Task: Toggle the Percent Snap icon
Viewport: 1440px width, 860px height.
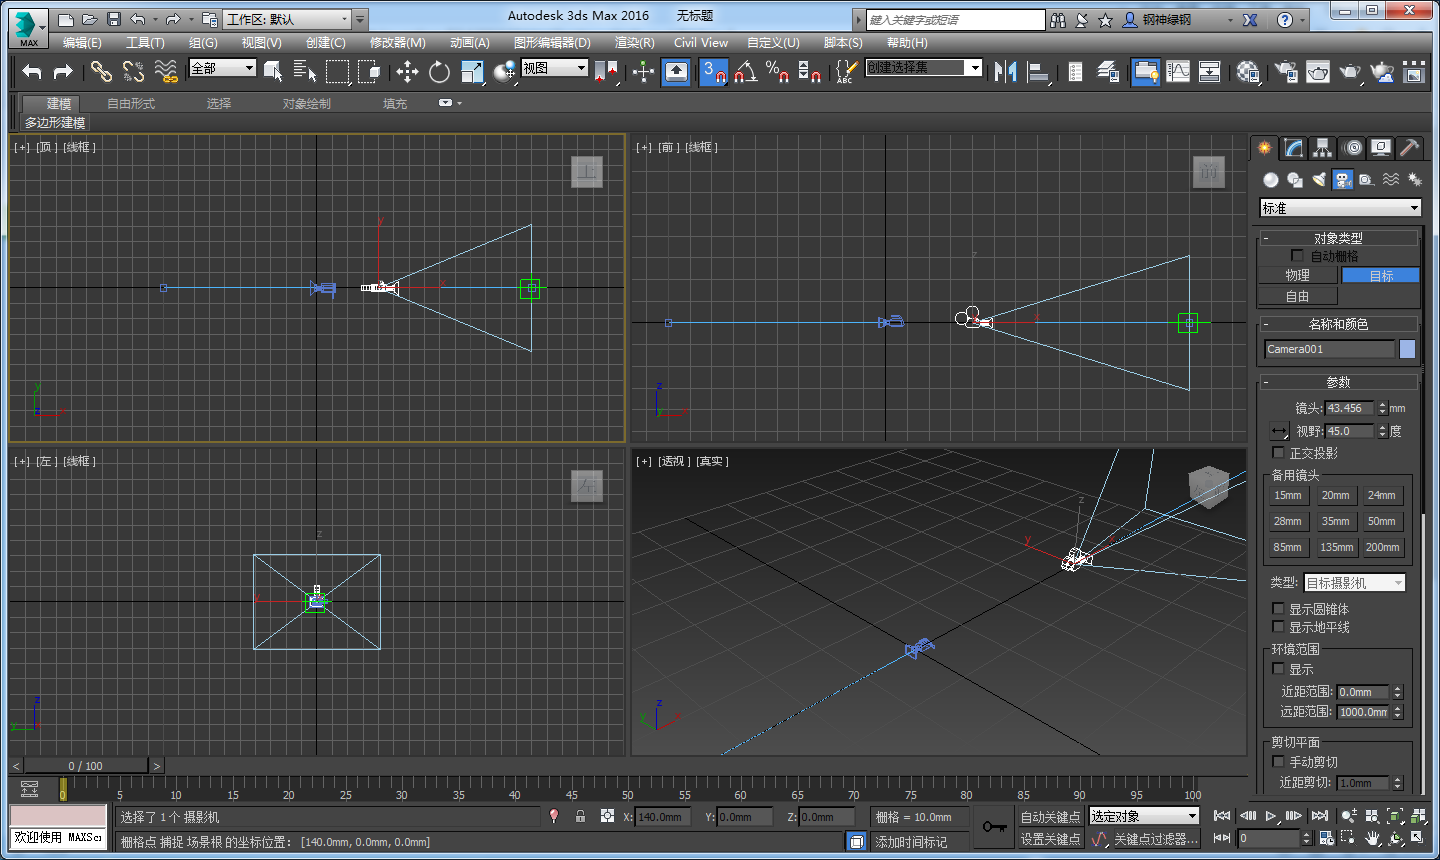Action: pos(777,71)
